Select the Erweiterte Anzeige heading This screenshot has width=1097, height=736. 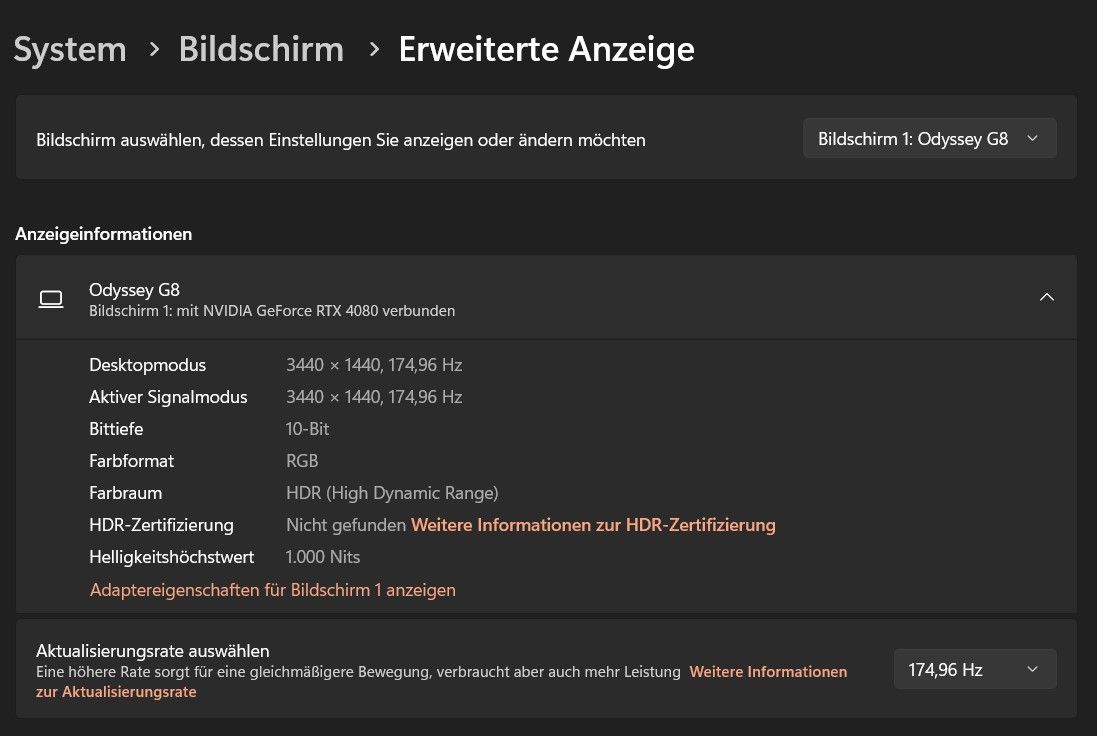(x=546, y=50)
